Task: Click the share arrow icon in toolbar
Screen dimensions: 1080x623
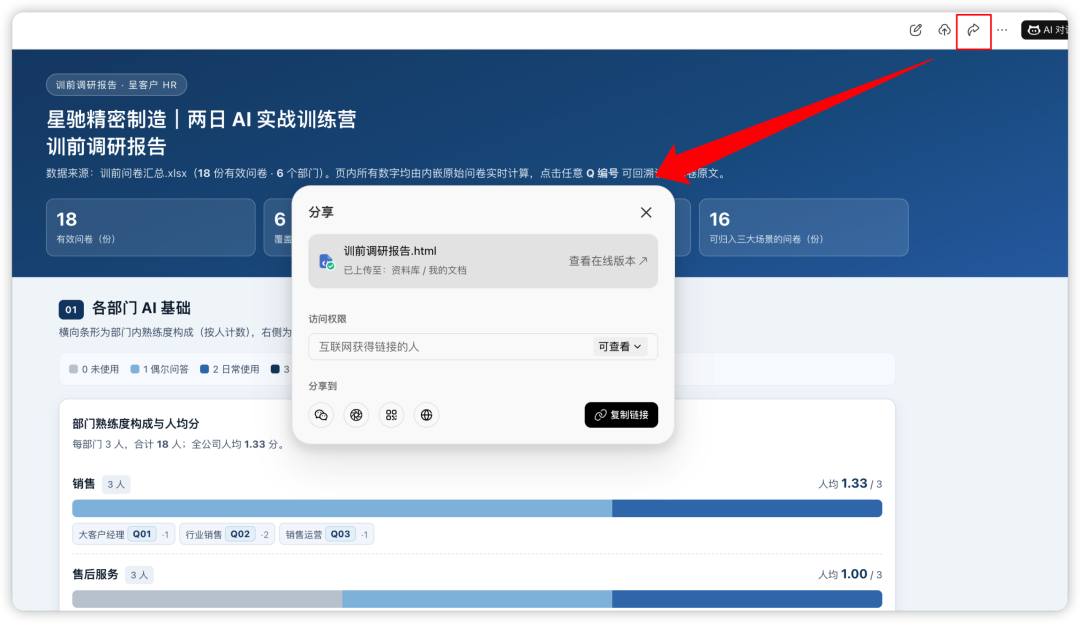Action: (x=973, y=30)
